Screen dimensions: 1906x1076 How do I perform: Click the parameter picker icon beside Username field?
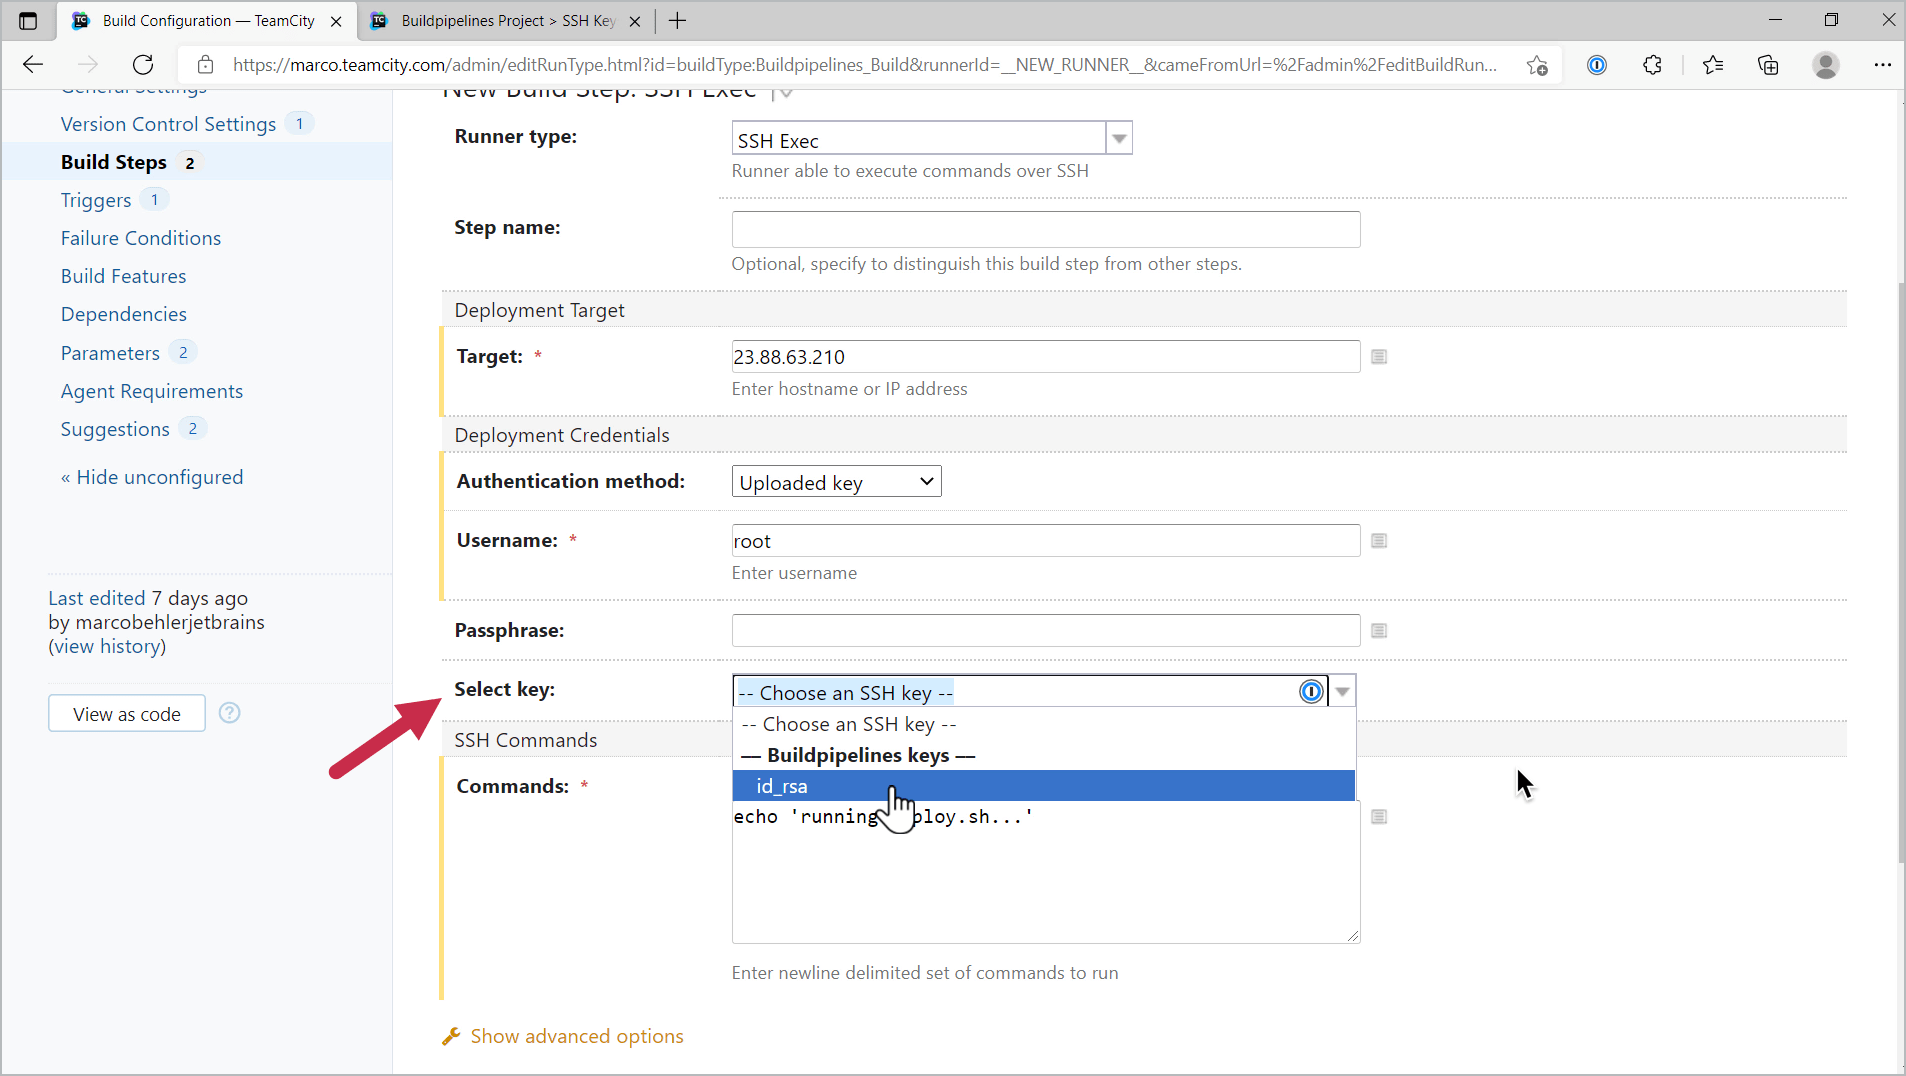point(1379,541)
